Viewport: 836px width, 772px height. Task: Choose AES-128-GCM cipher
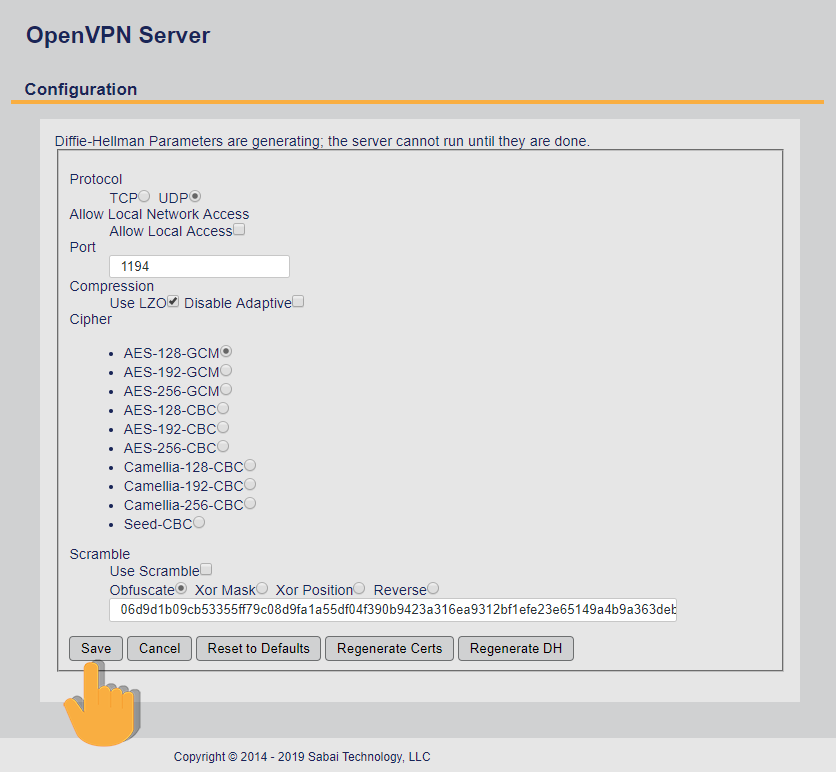click(x=226, y=352)
